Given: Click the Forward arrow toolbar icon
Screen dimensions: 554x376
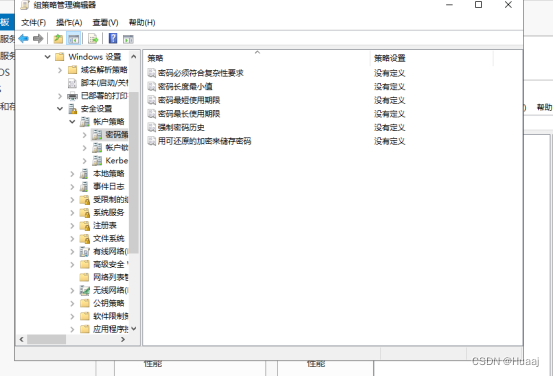Looking at the screenshot, I should click(38, 39).
